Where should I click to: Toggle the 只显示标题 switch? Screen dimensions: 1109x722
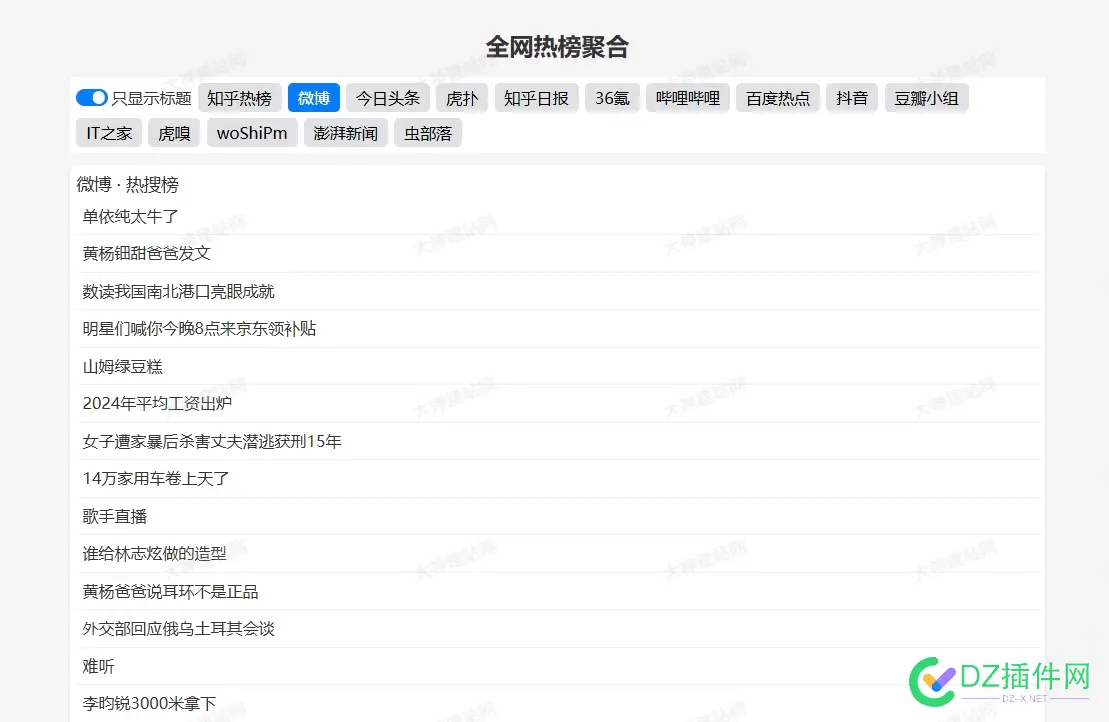[x=92, y=98]
